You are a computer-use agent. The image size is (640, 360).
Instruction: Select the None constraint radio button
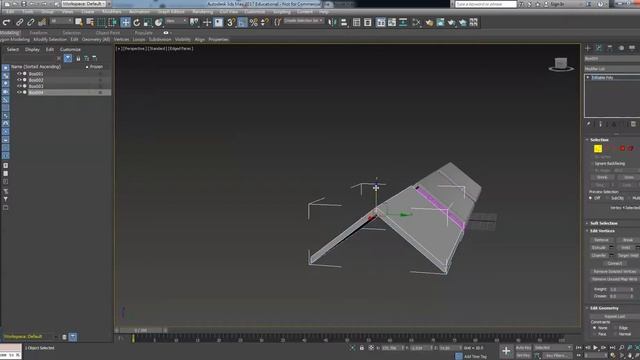coord(595,328)
